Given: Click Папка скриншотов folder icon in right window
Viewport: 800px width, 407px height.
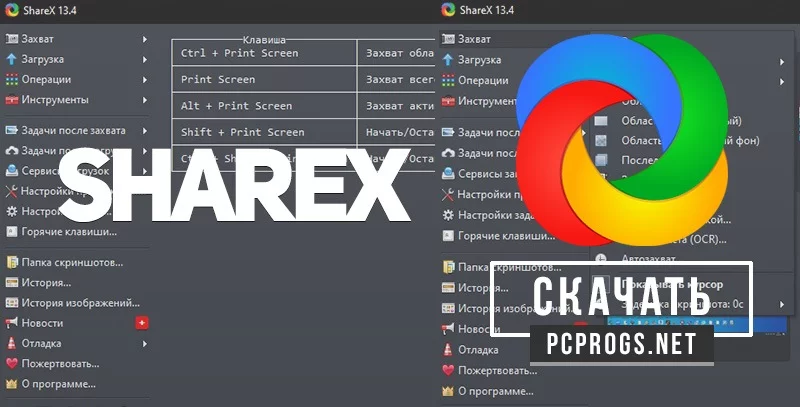Looking at the screenshot, I should pyautogui.click(x=448, y=267).
